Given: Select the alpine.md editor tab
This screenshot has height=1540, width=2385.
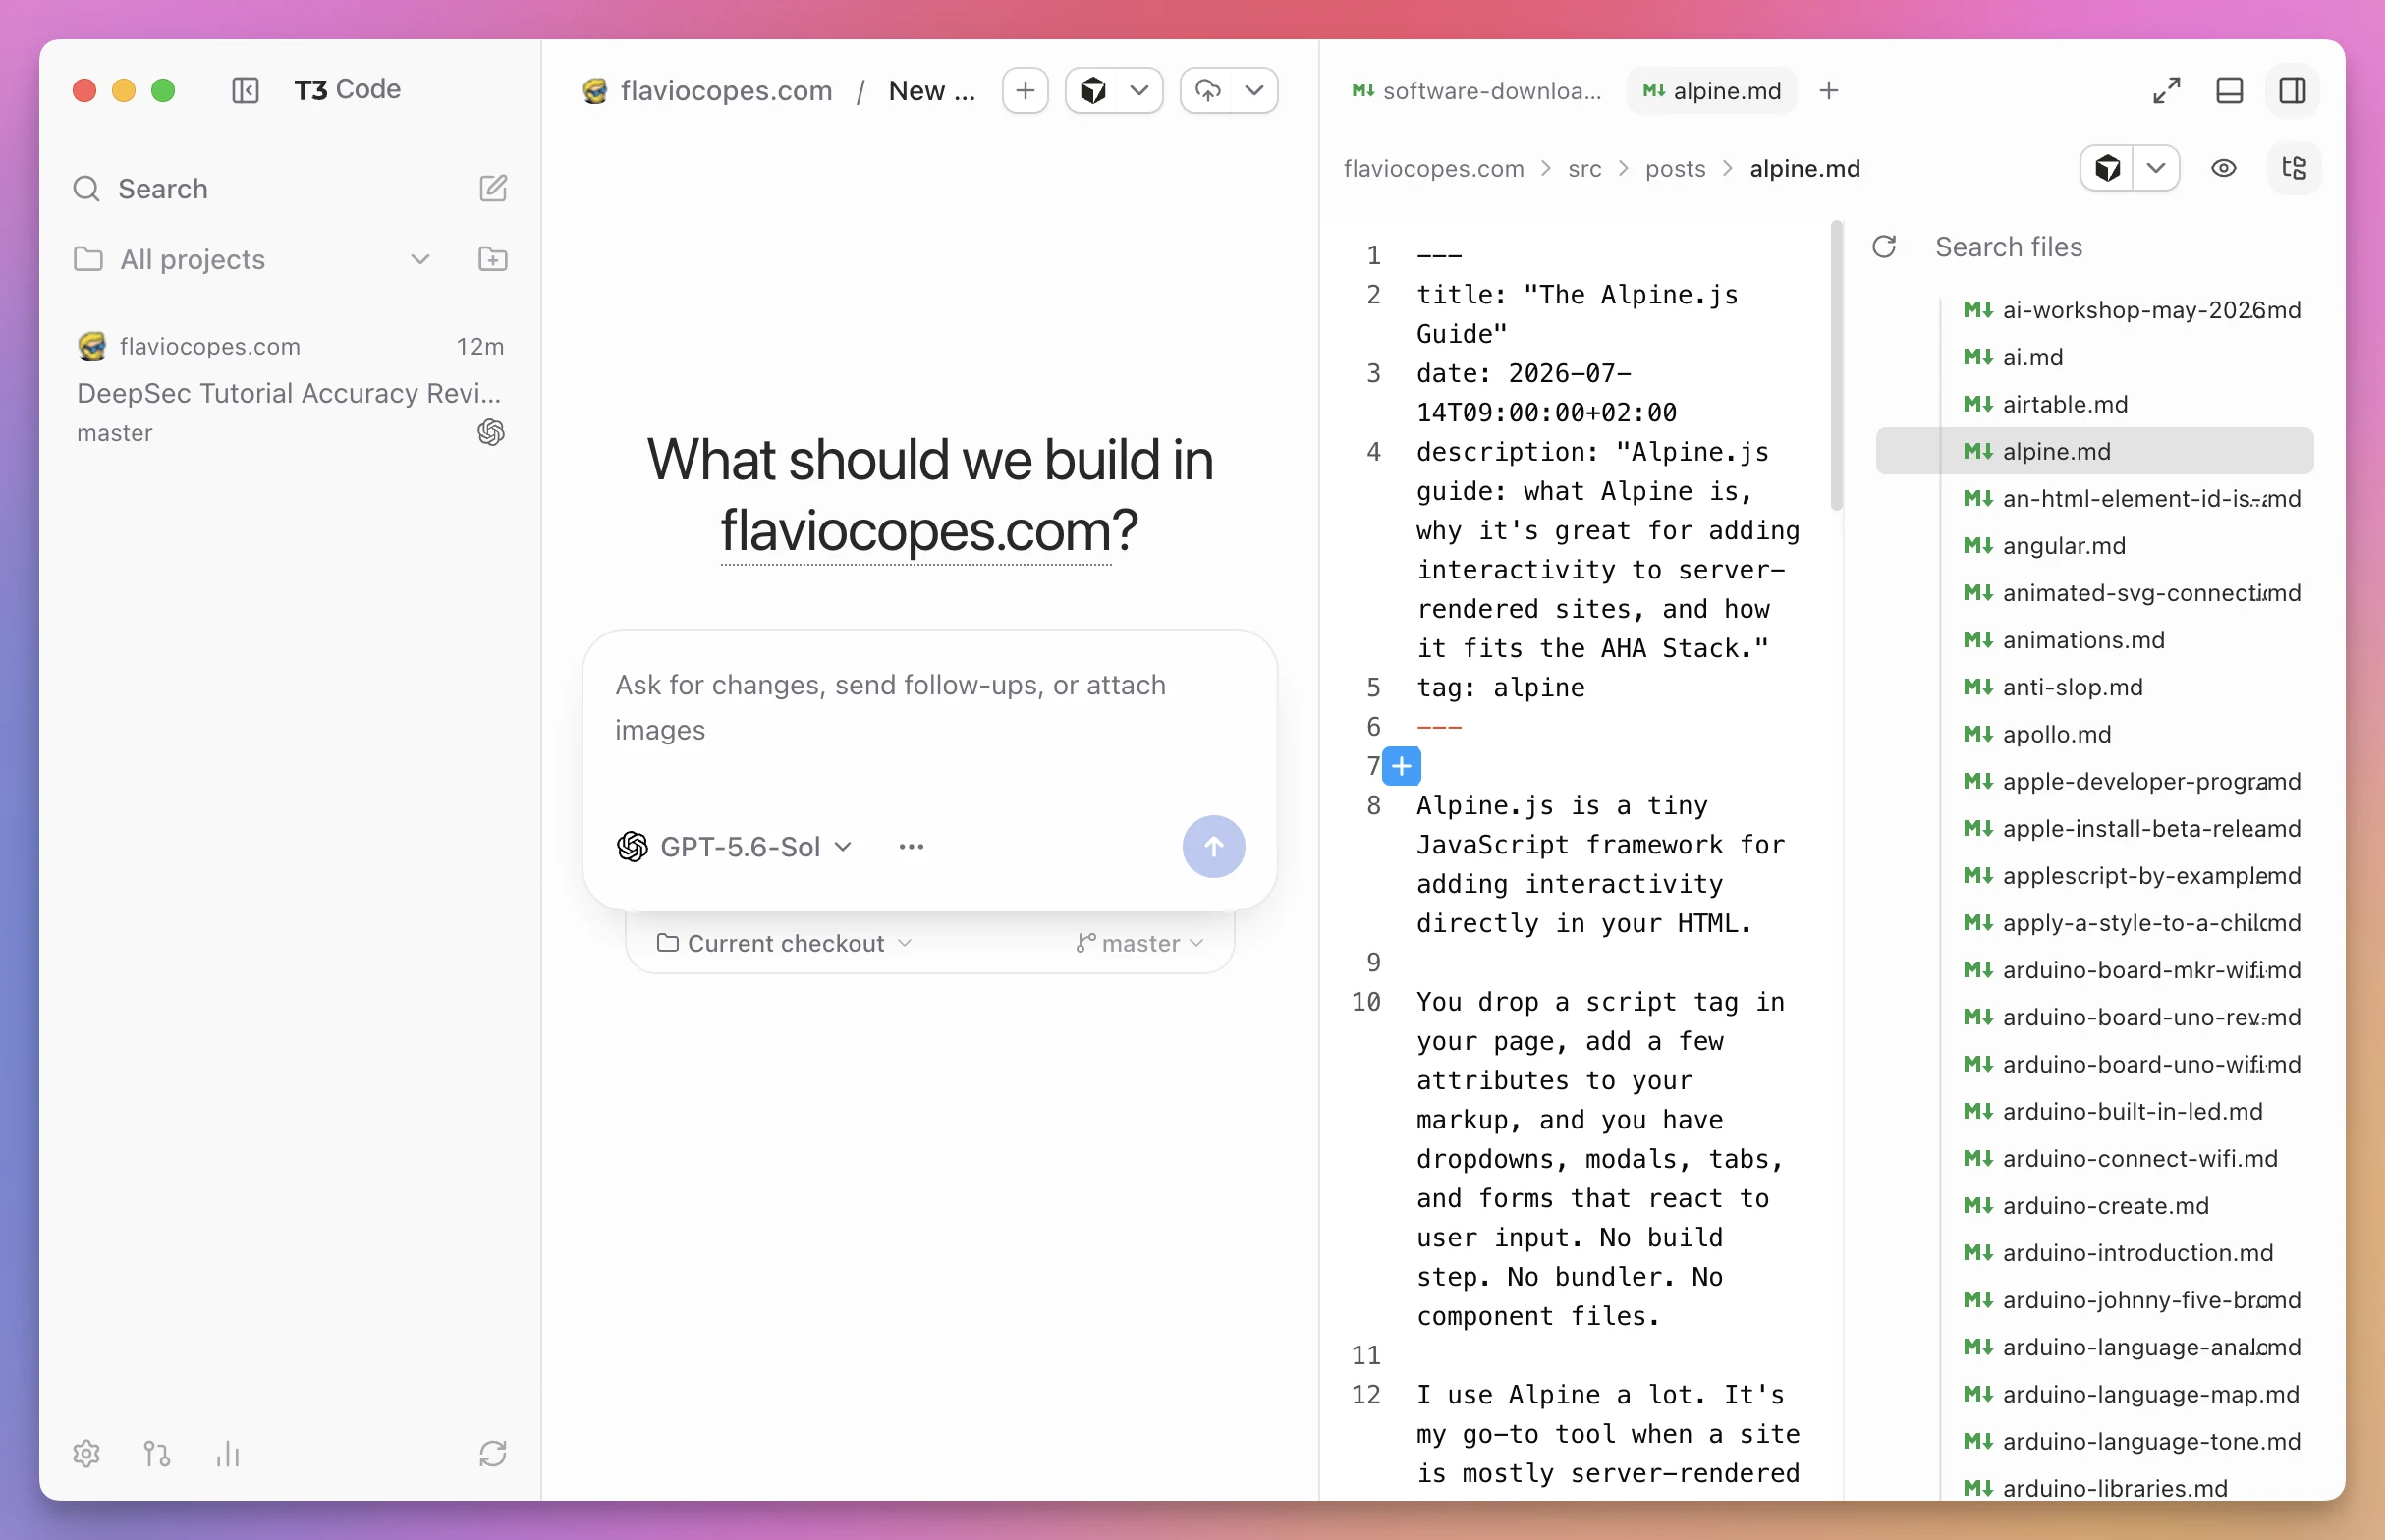Looking at the screenshot, I should [1712, 91].
